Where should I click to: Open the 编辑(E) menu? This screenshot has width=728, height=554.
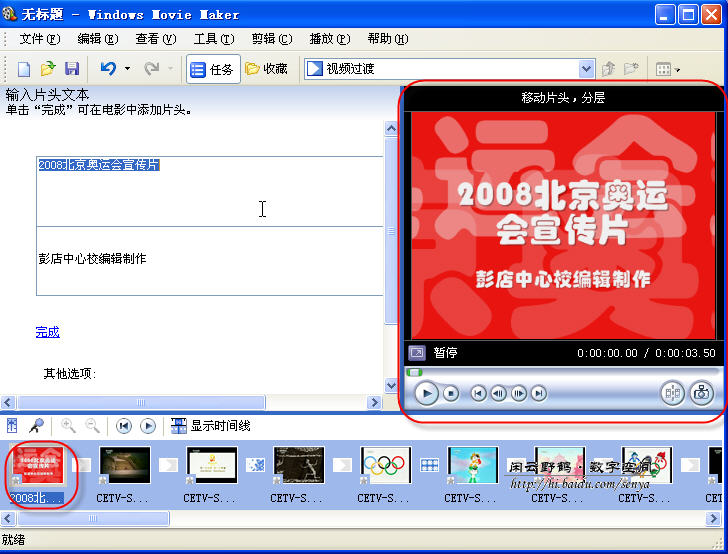(98, 39)
